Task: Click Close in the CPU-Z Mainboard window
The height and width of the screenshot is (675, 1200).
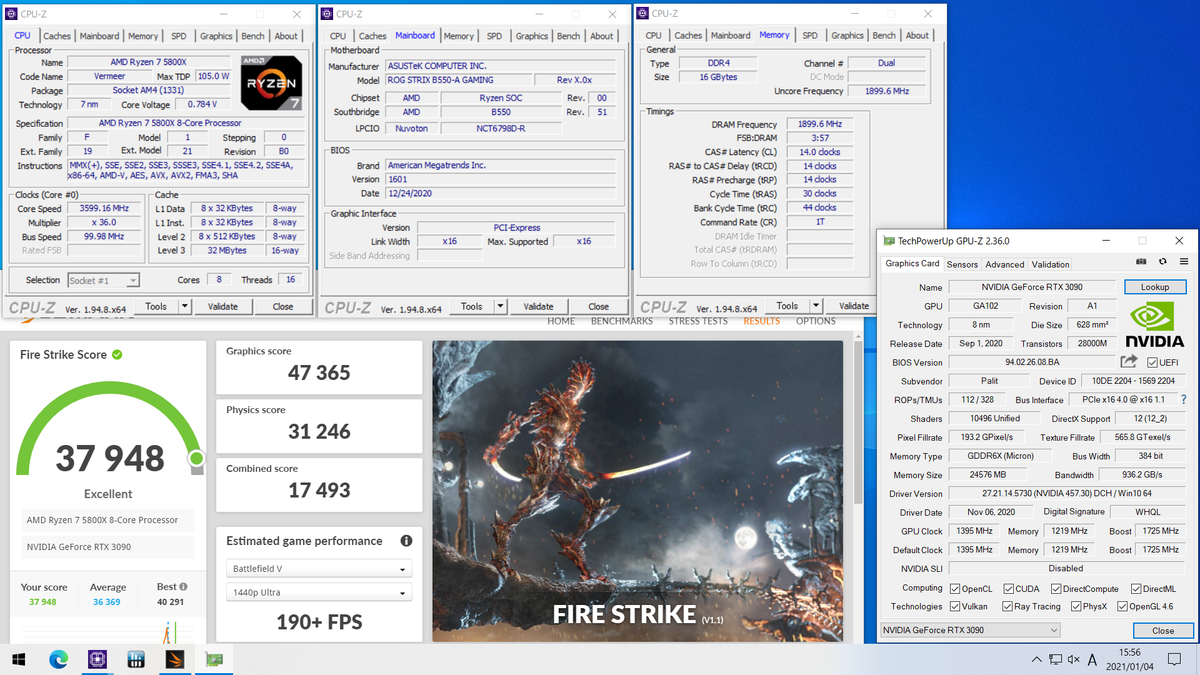Action: point(598,307)
